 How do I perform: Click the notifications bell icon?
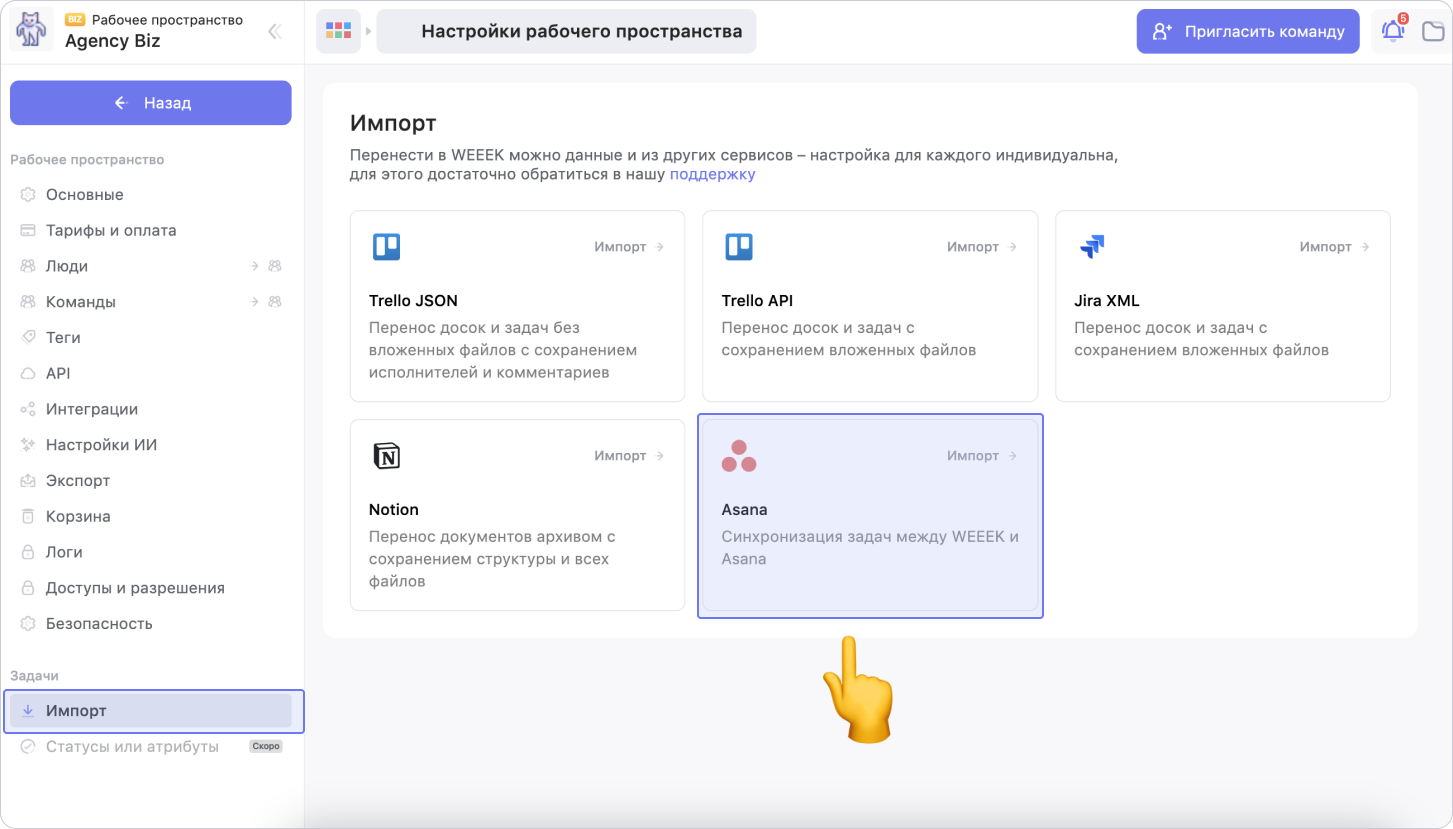[1392, 31]
